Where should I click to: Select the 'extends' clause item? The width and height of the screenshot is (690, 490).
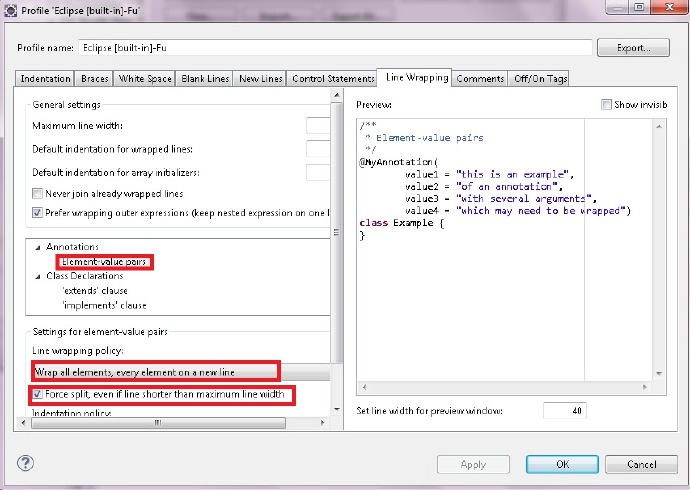point(95,291)
